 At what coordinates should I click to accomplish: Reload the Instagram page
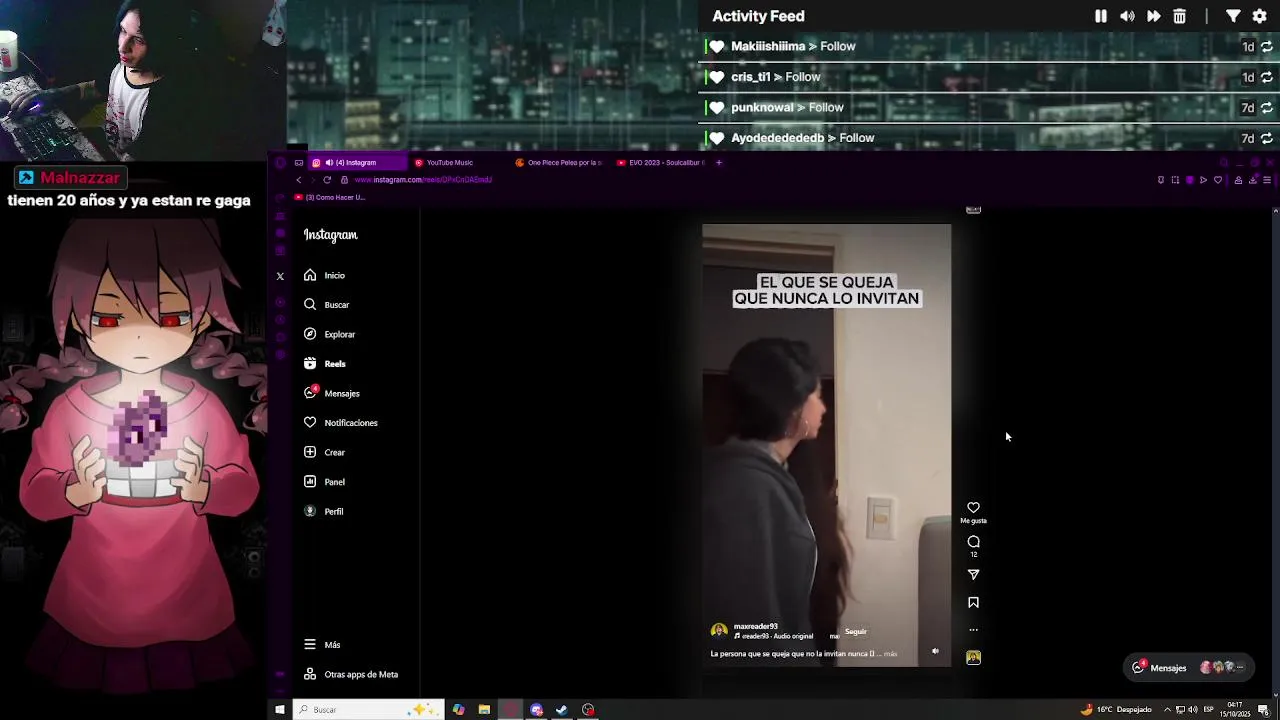pos(327,180)
